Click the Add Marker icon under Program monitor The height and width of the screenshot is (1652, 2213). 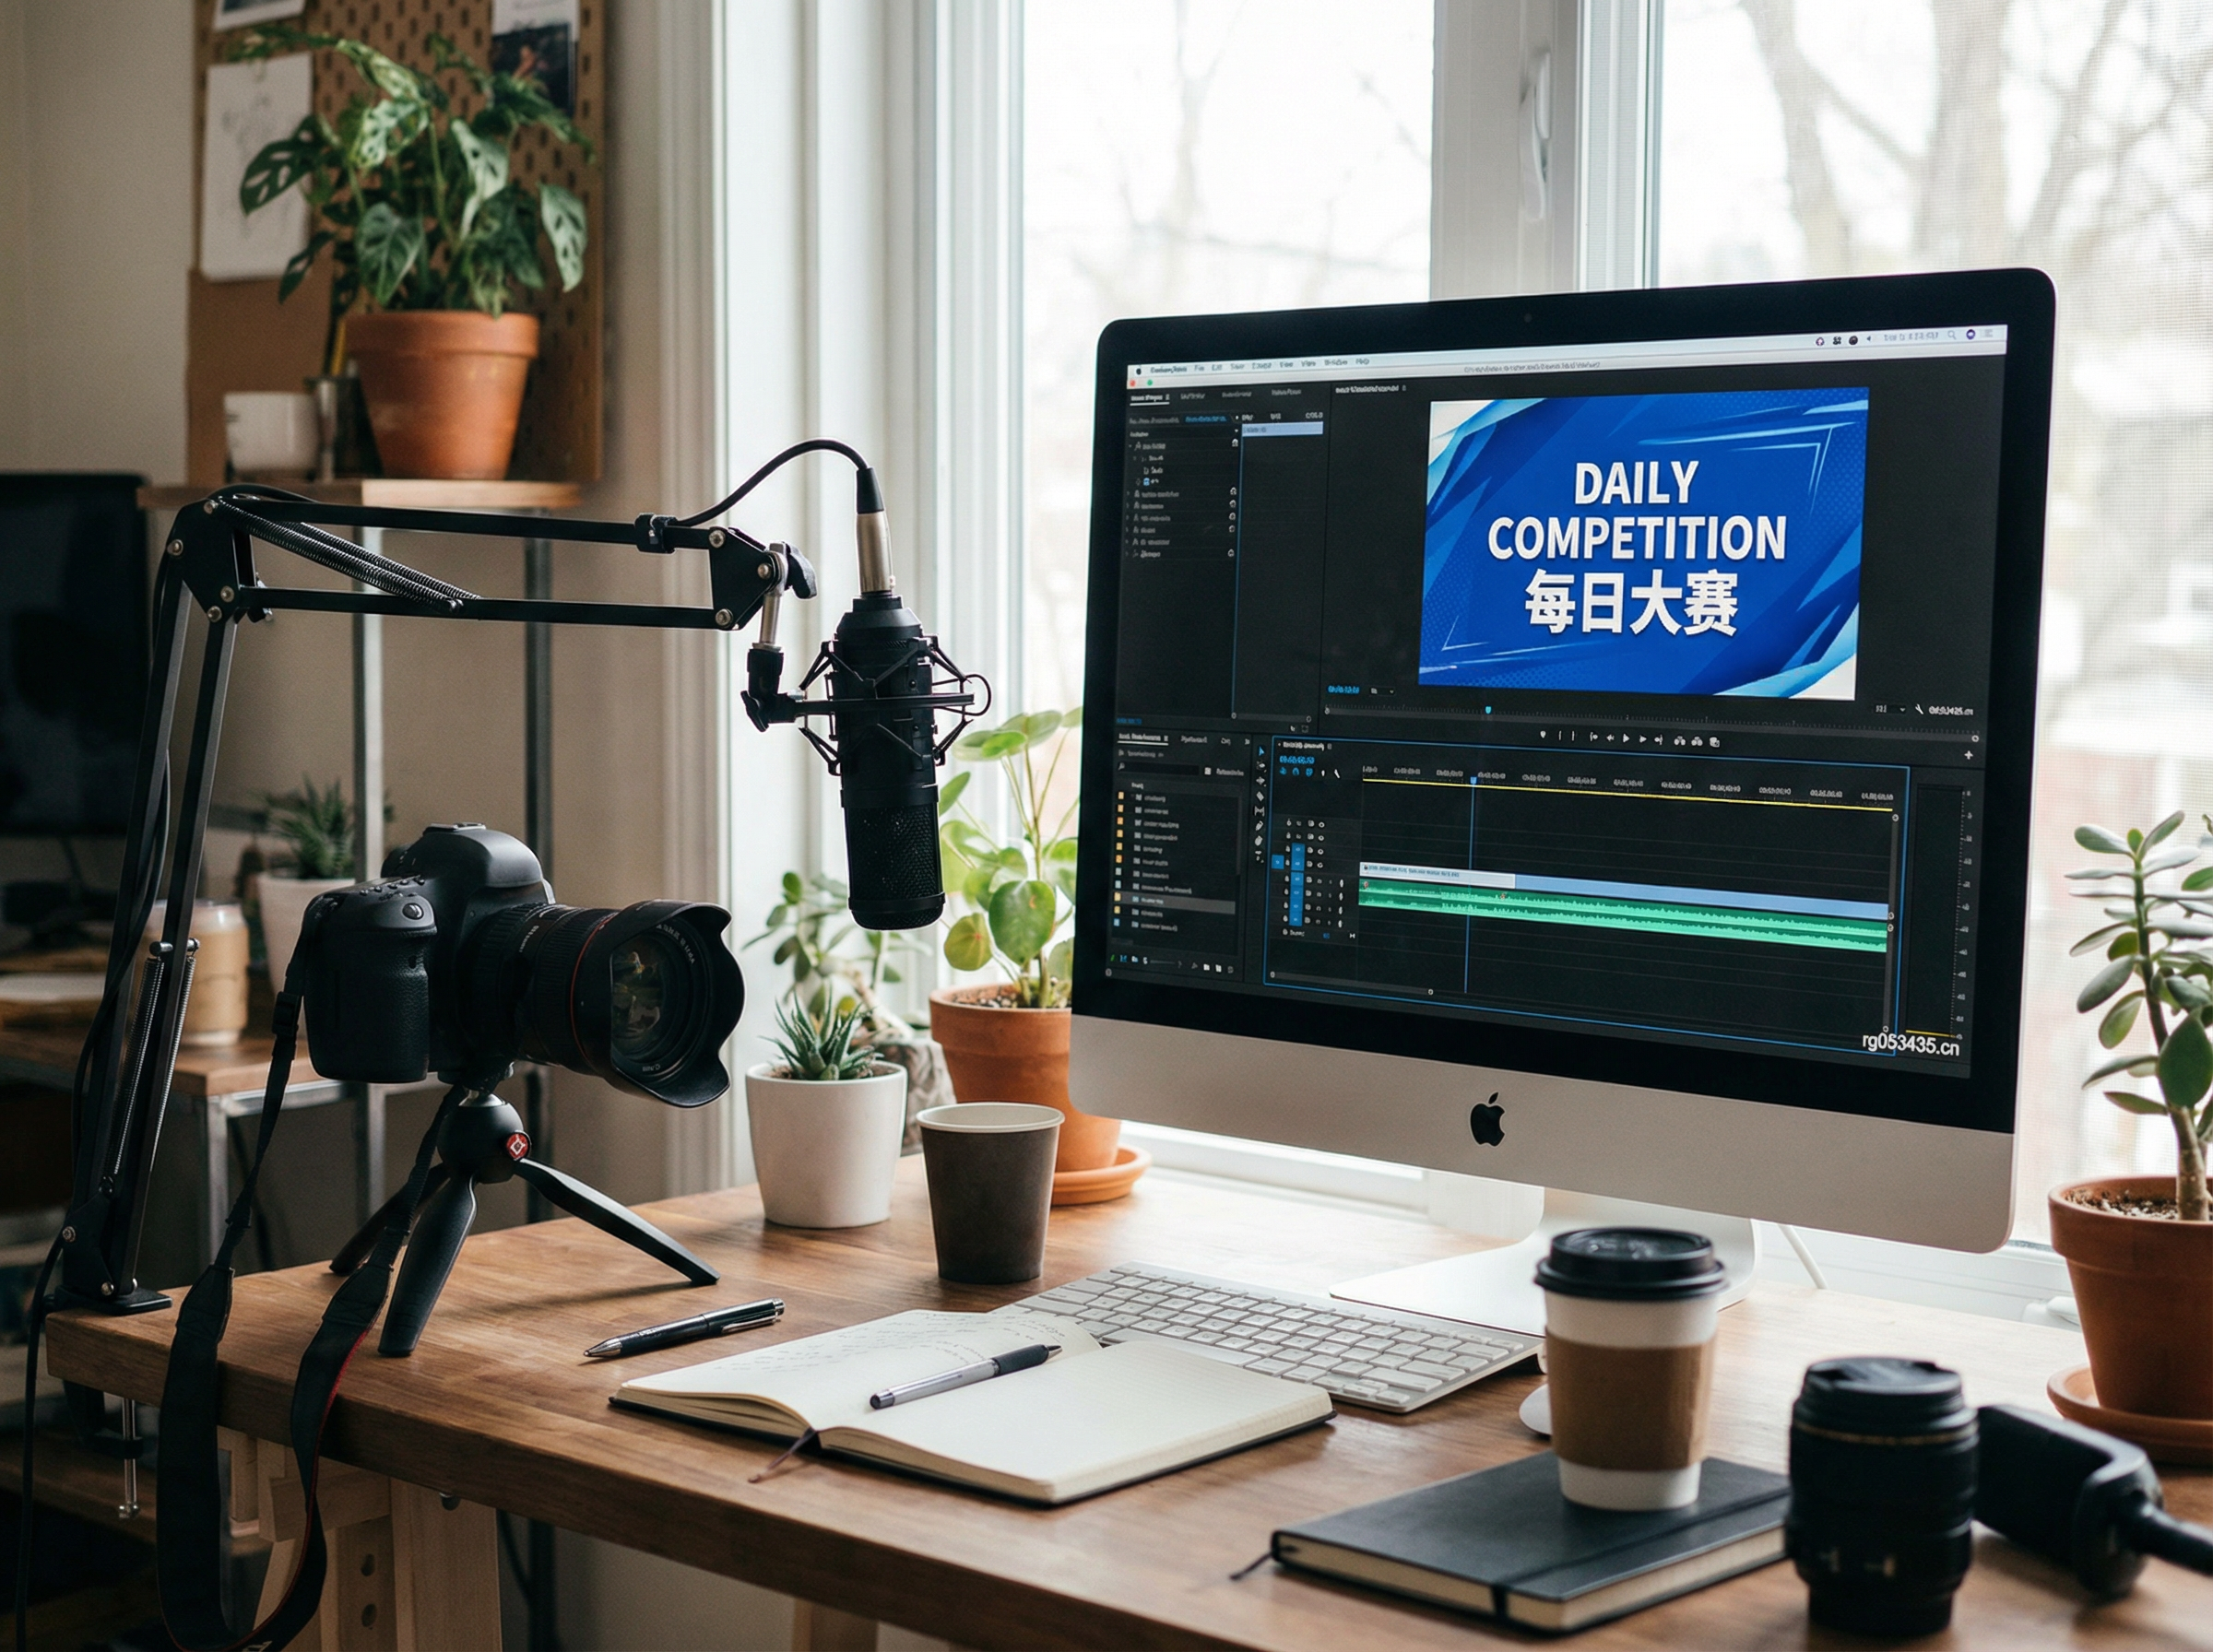[1543, 735]
